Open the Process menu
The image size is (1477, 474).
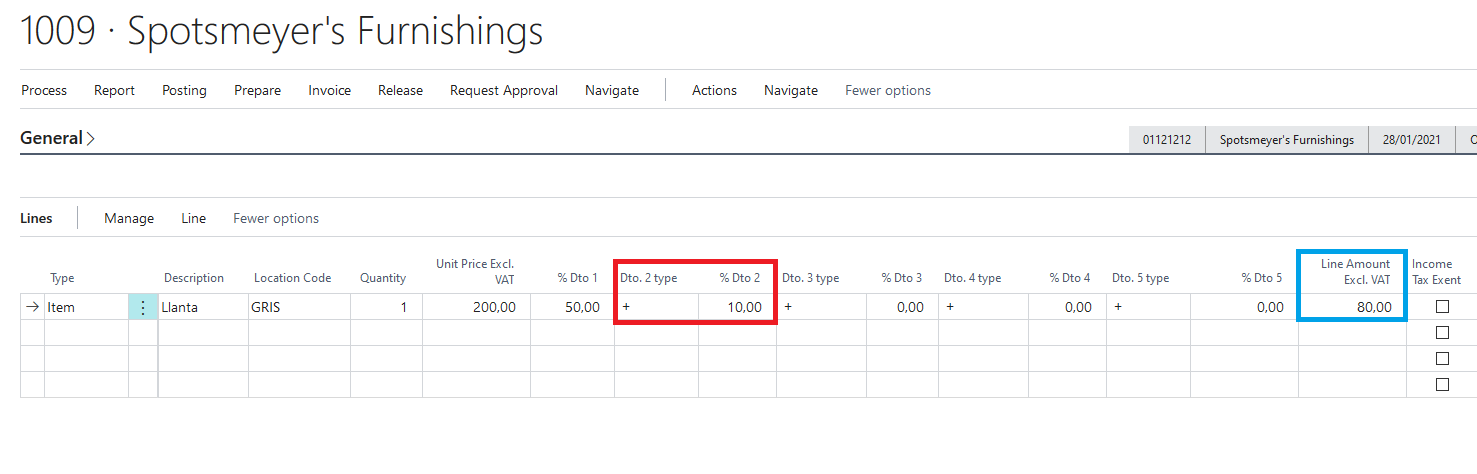44,90
